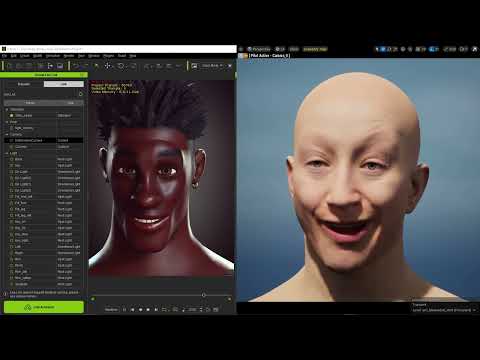Open the Perspective dropdown in Unreal viewport
The width and height of the screenshot is (480, 360).
pyautogui.click(x=259, y=49)
